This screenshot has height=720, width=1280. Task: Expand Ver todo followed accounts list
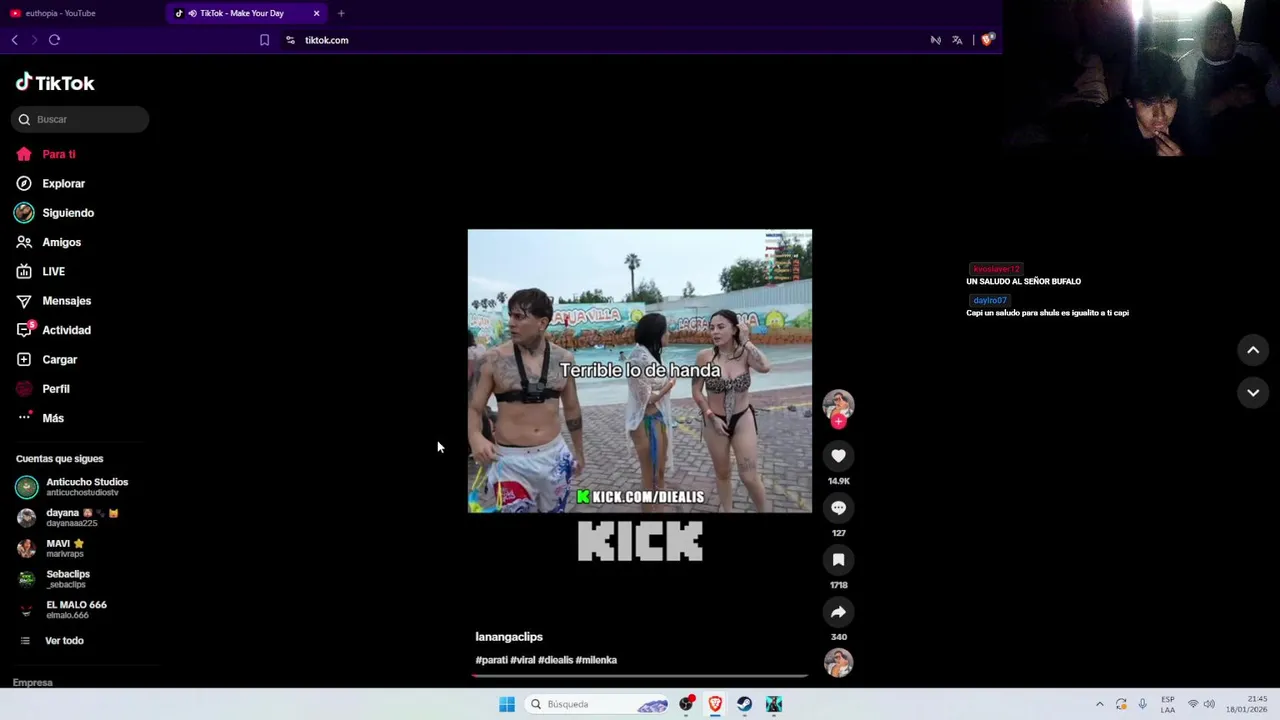52,640
